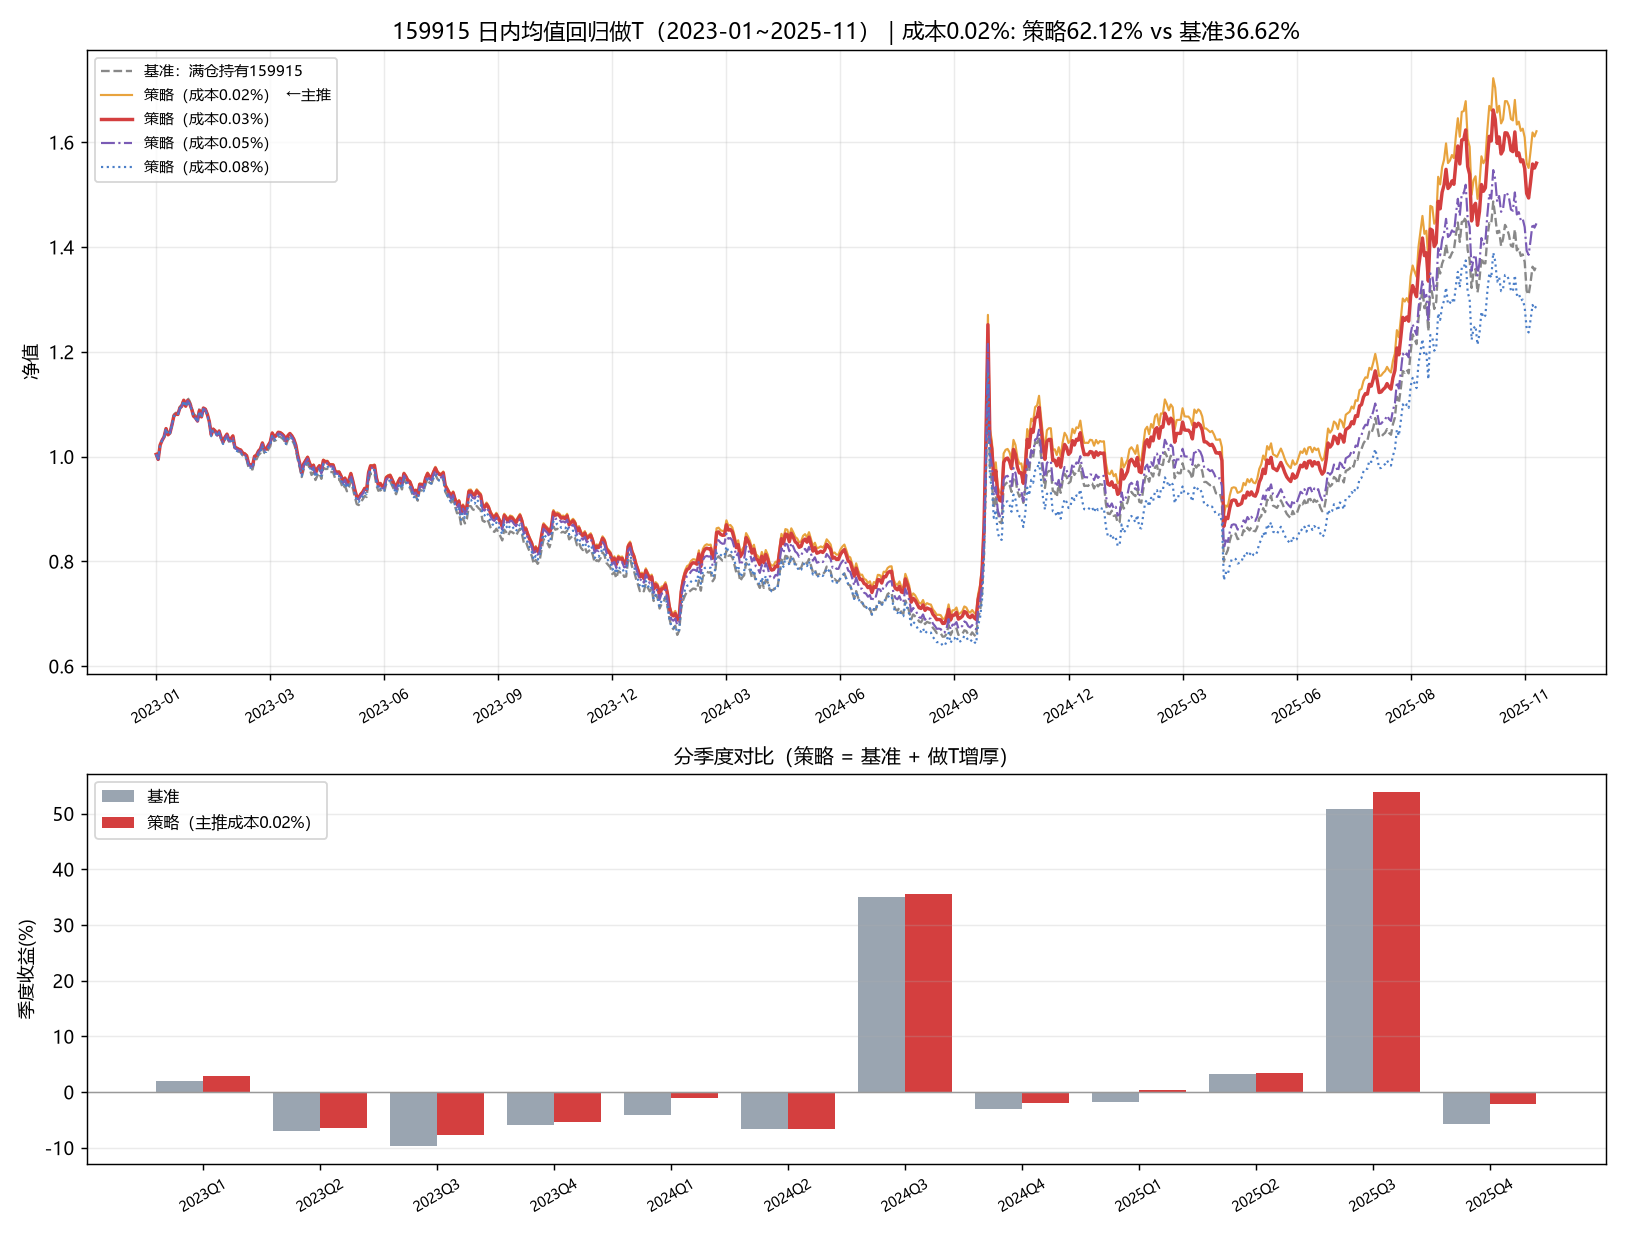Click legend entry 策略 (成本0.08%)
The image size is (1625, 1235).
coord(186,167)
